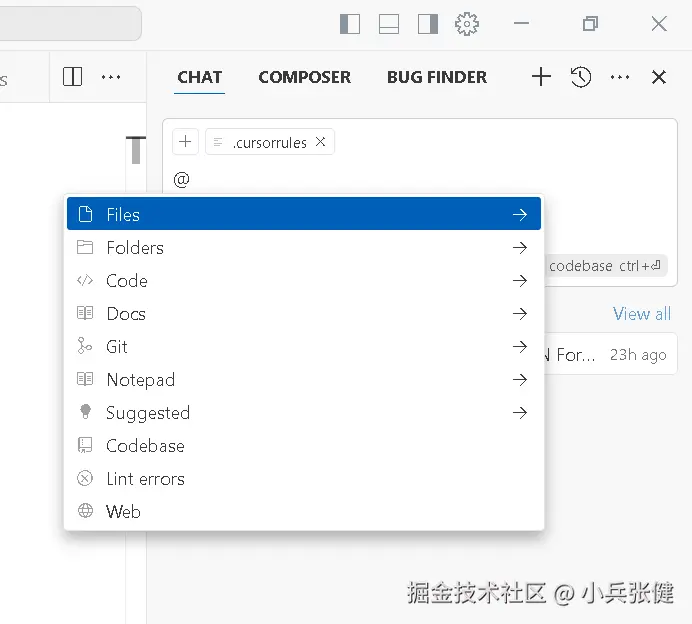Viewport: 692px width, 624px height.
Task: Restore down the window
Action: [x=590, y=23]
